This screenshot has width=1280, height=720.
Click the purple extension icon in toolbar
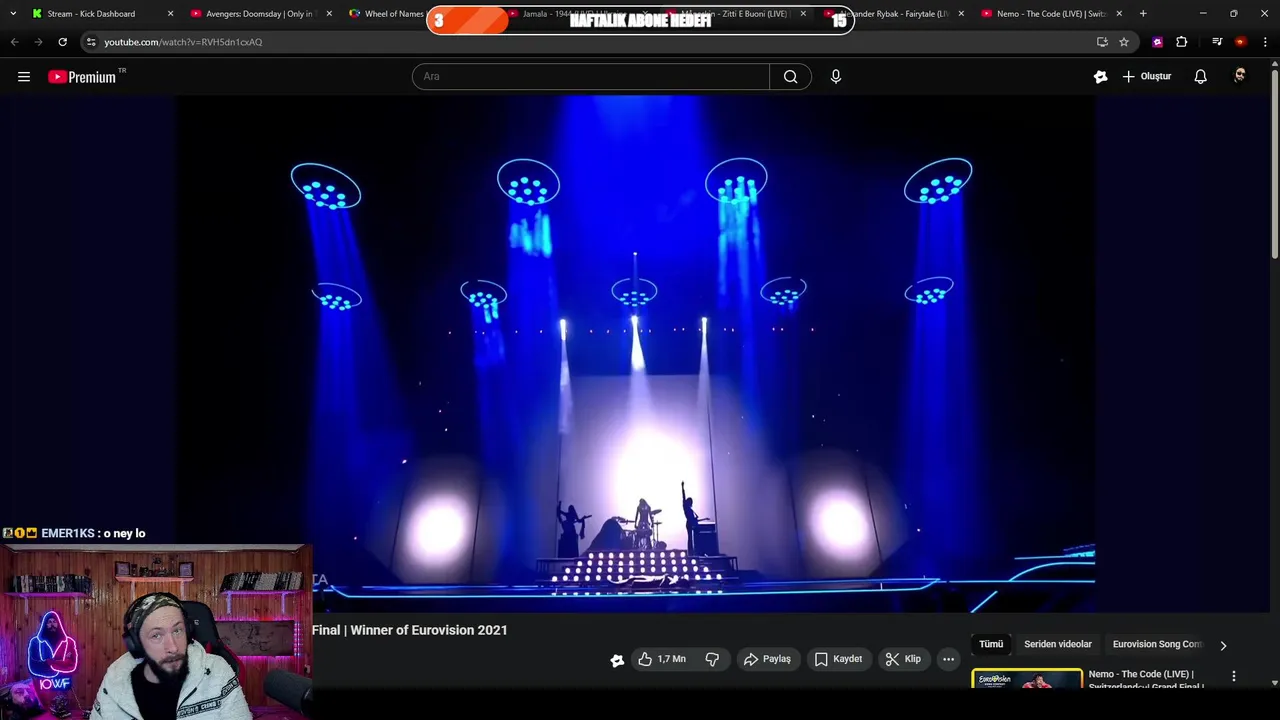point(1157,42)
